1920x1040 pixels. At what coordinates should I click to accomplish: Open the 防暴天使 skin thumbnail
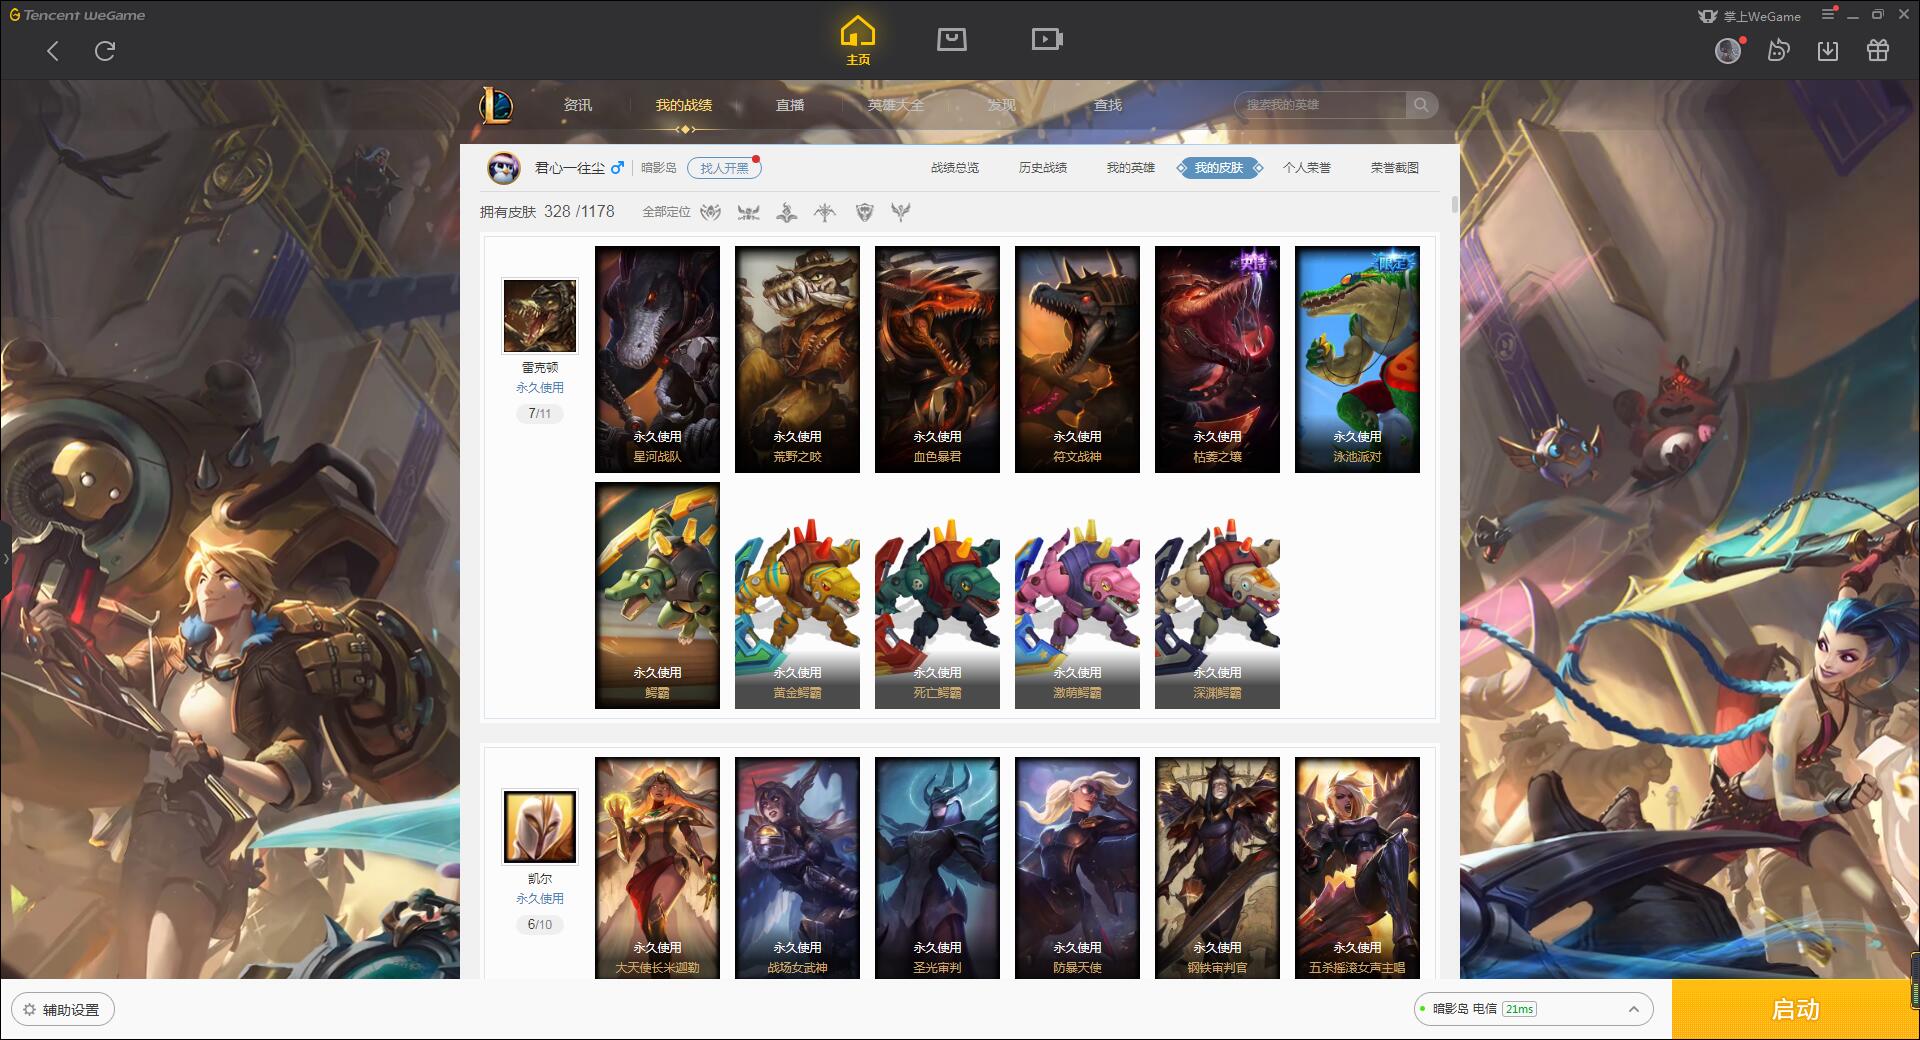point(1077,867)
